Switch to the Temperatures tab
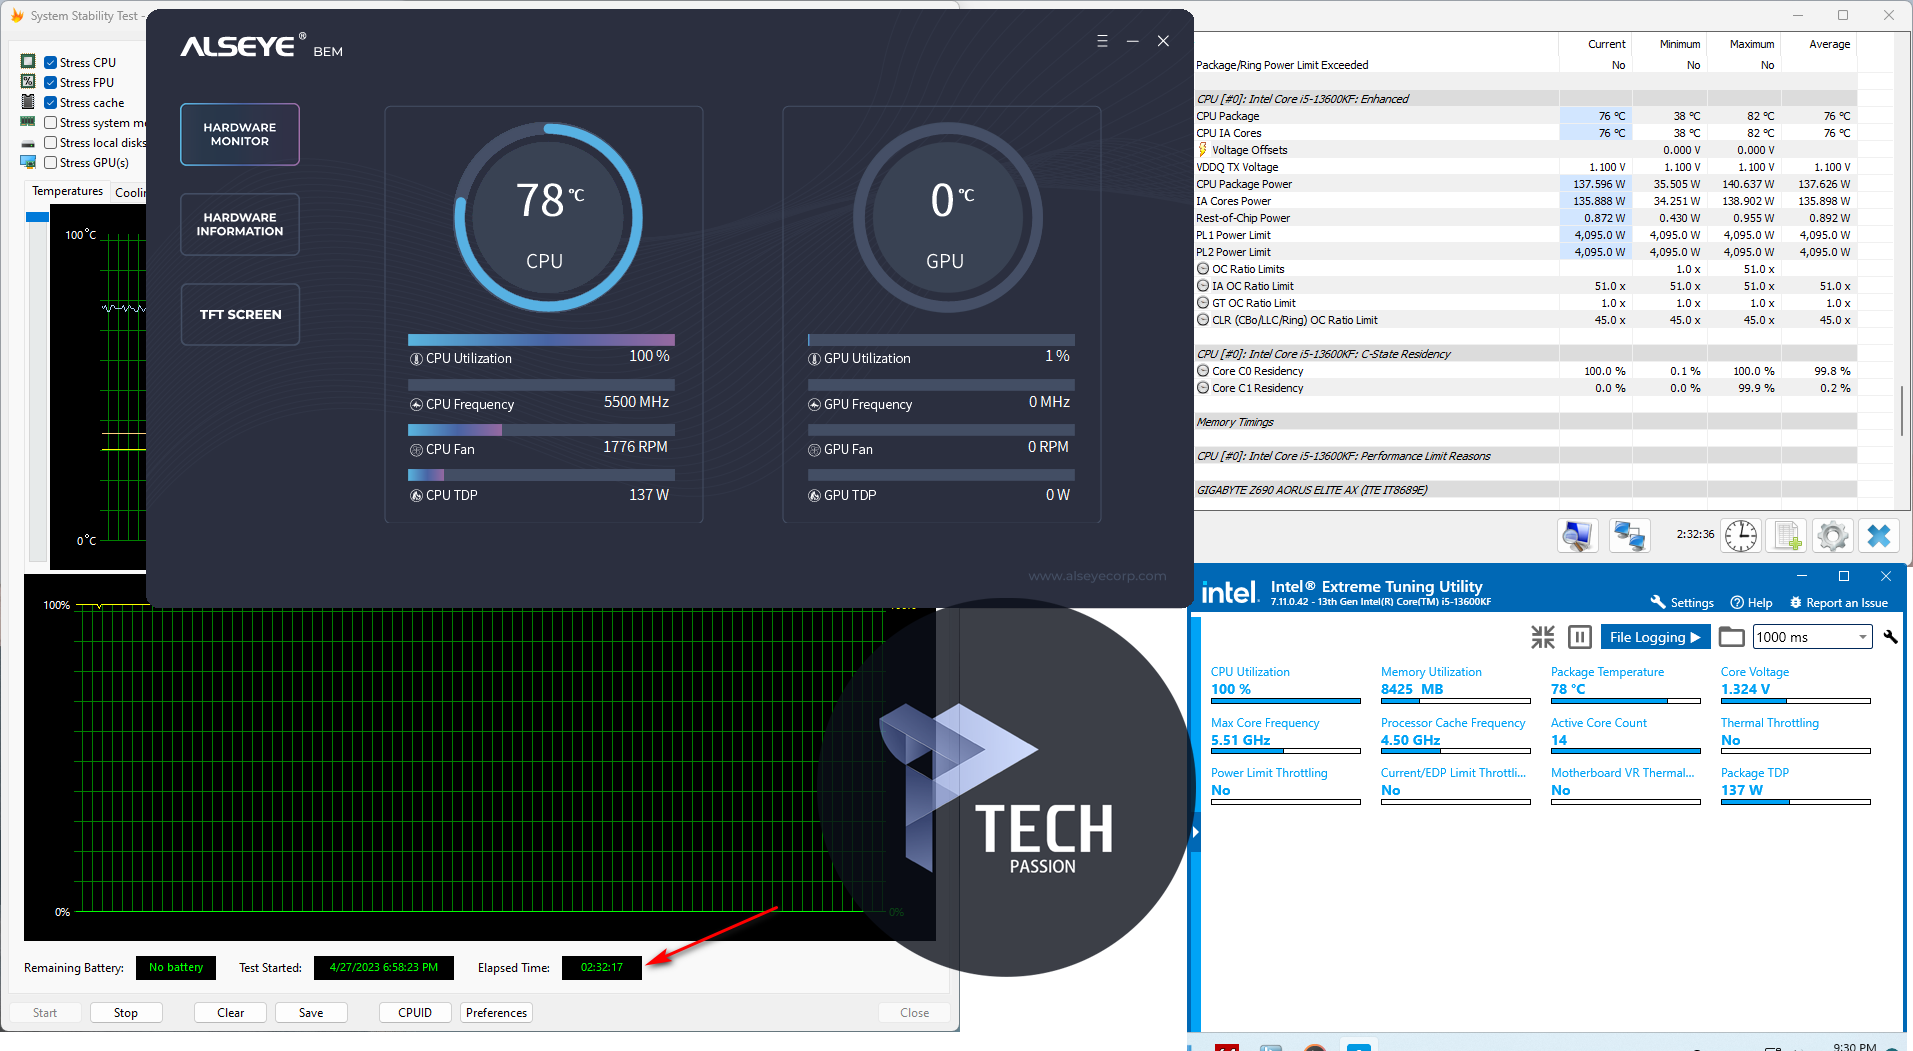This screenshot has height=1051, width=1913. [67, 191]
